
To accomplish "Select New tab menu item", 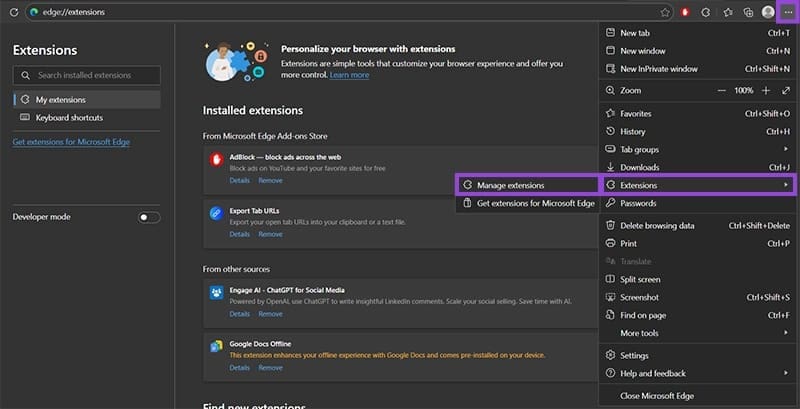I will pos(697,33).
